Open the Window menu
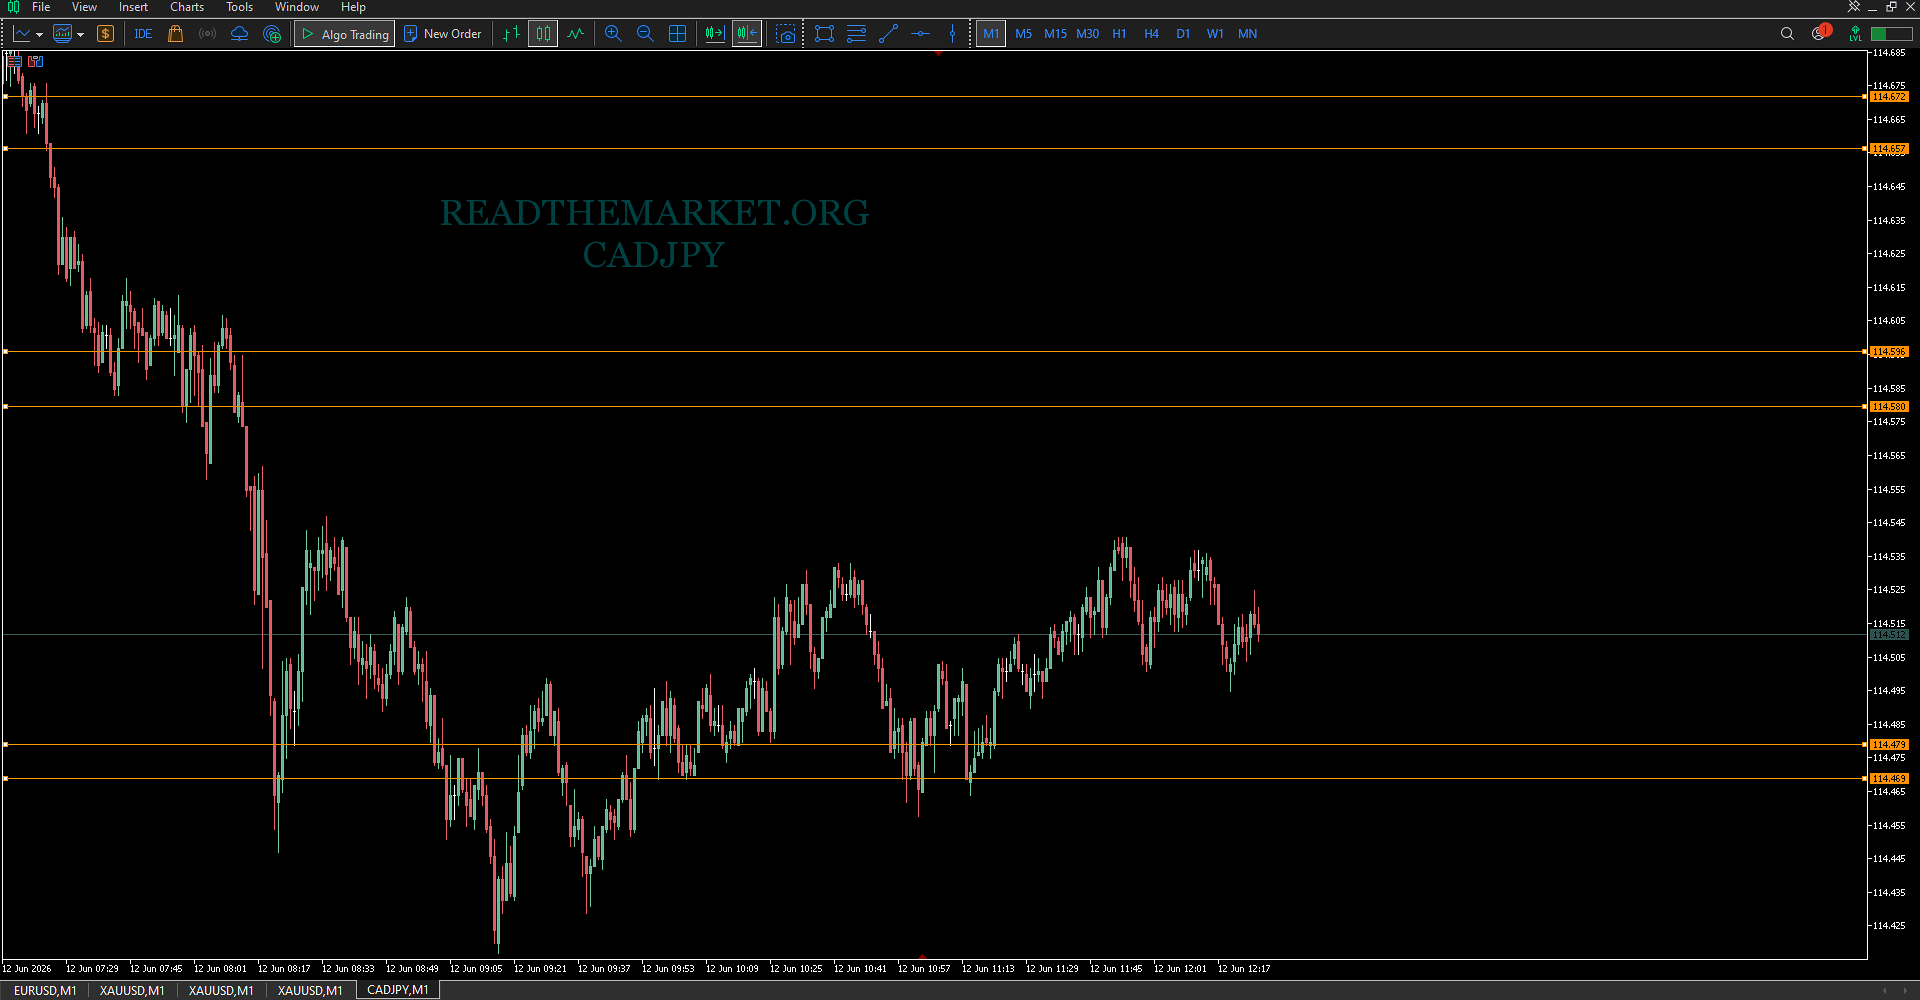Image resolution: width=1920 pixels, height=1000 pixels. pyautogui.click(x=297, y=7)
